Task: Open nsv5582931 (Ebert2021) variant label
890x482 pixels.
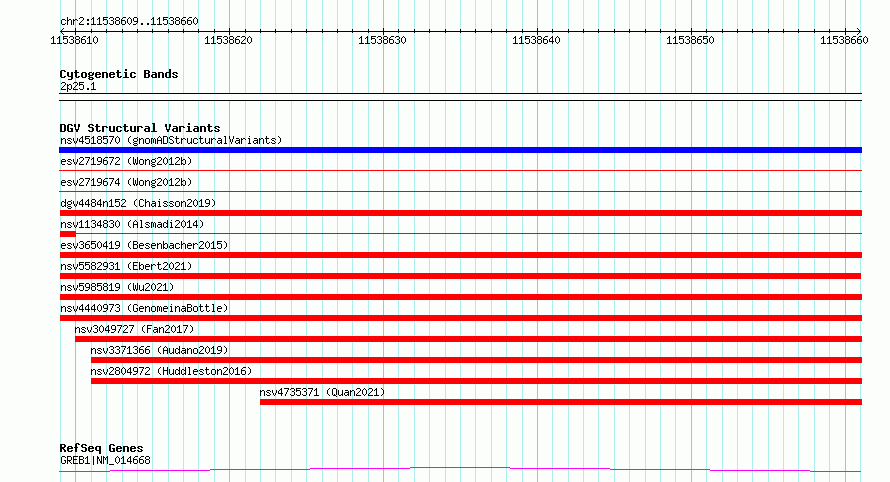Action: pyautogui.click(x=126, y=266)
